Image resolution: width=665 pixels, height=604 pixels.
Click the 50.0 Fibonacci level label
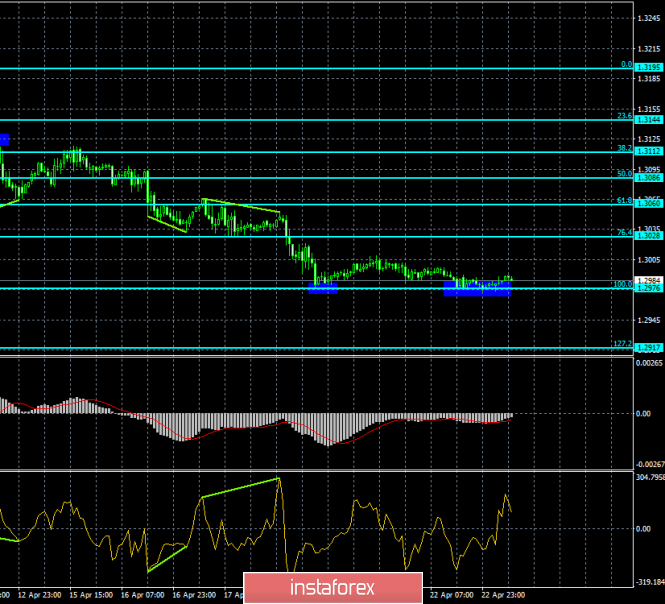click(623, 173)
